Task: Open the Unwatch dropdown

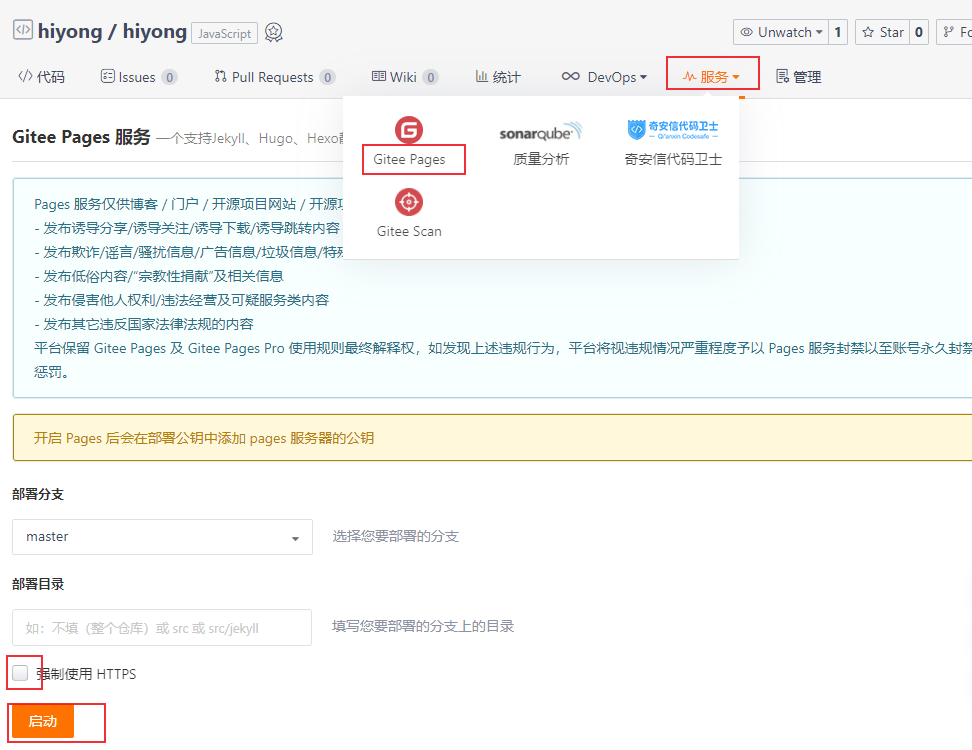Action: click(x=781, y=32)
